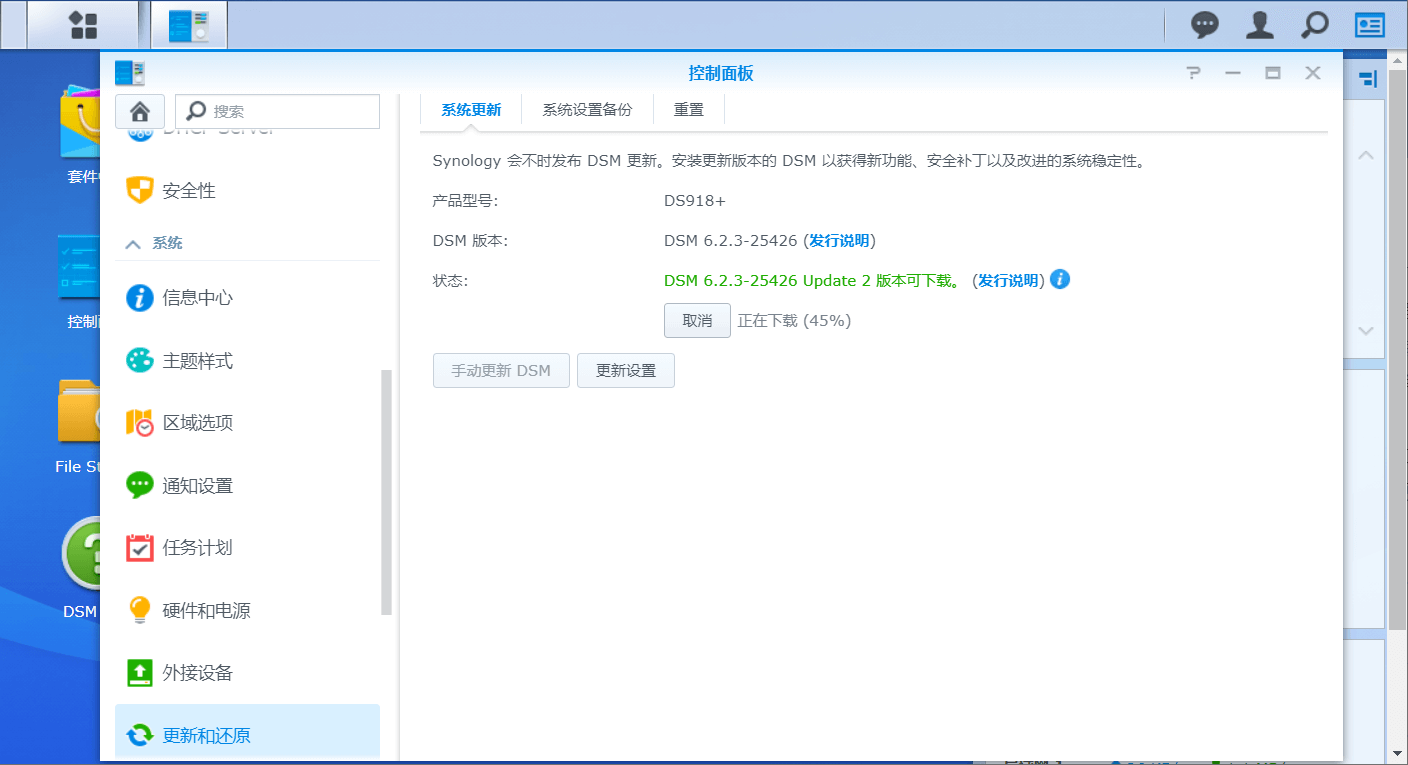This screenshot has width=1408, height=765.
Task: Open 主题样式 theme settings
Action: click(x=195, y=360)
